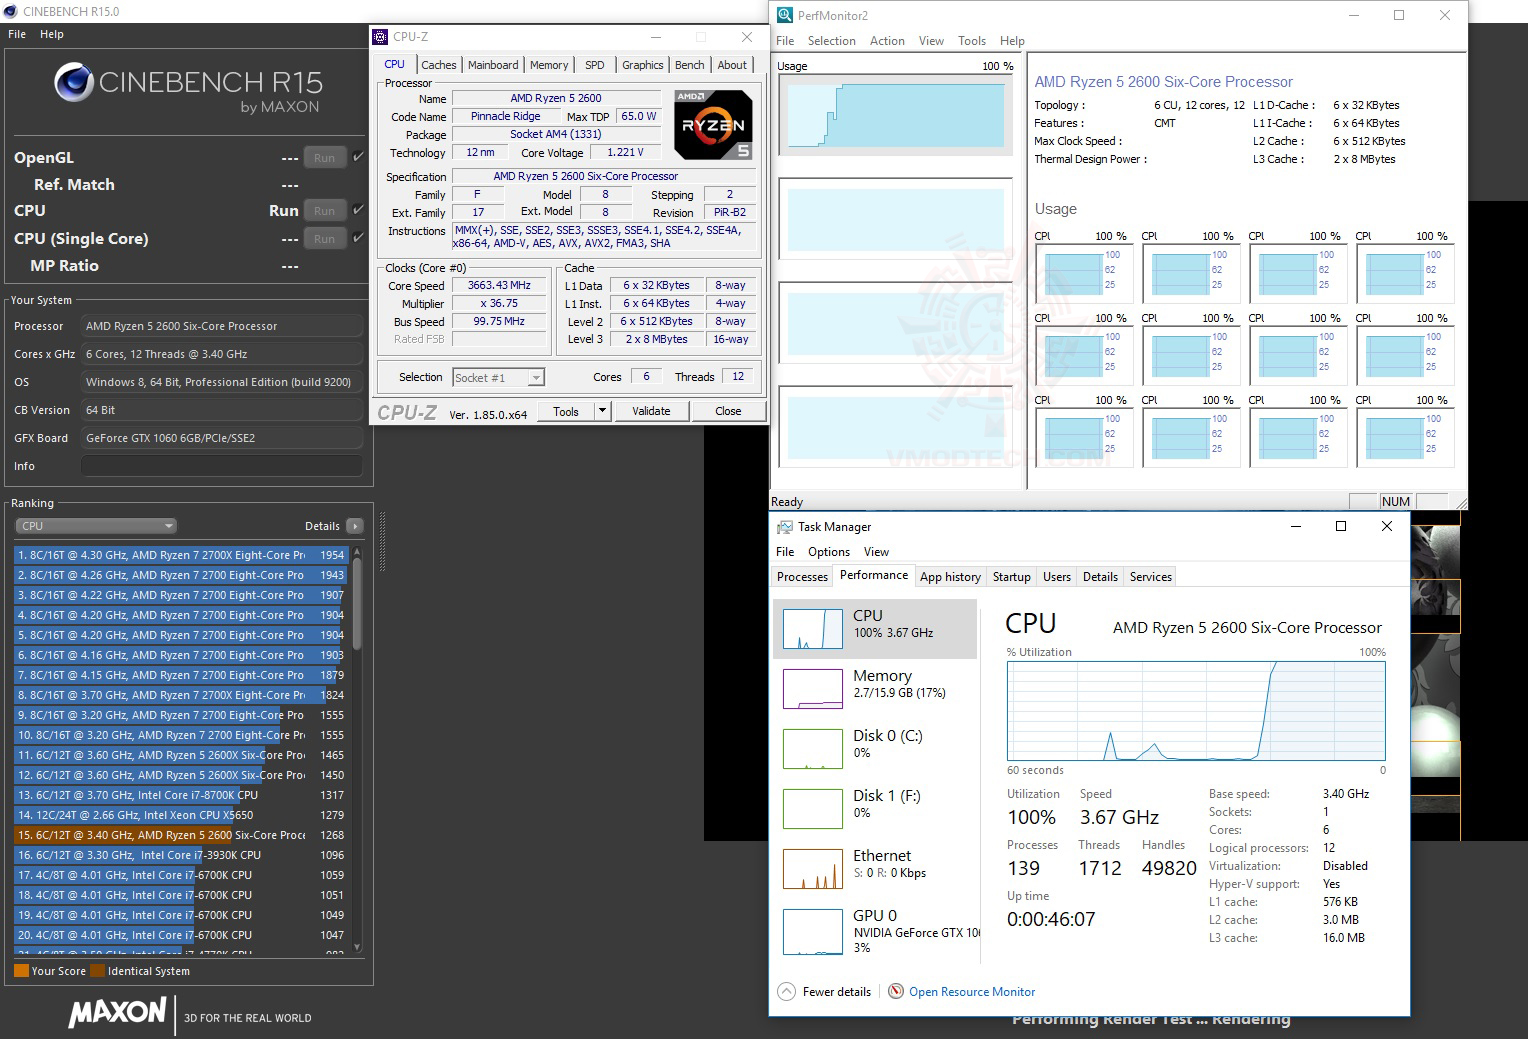Open the Selection menu in PerfMonitor2
This screenshot has width=1528, height=1039.
[x=832, y=41]
